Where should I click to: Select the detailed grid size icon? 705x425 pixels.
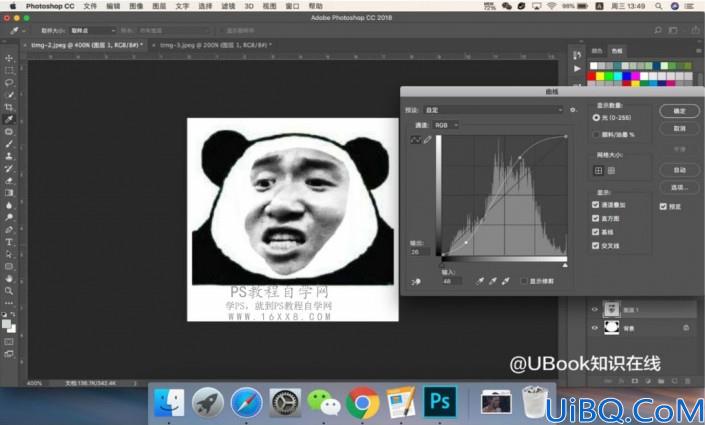[611, 170]
